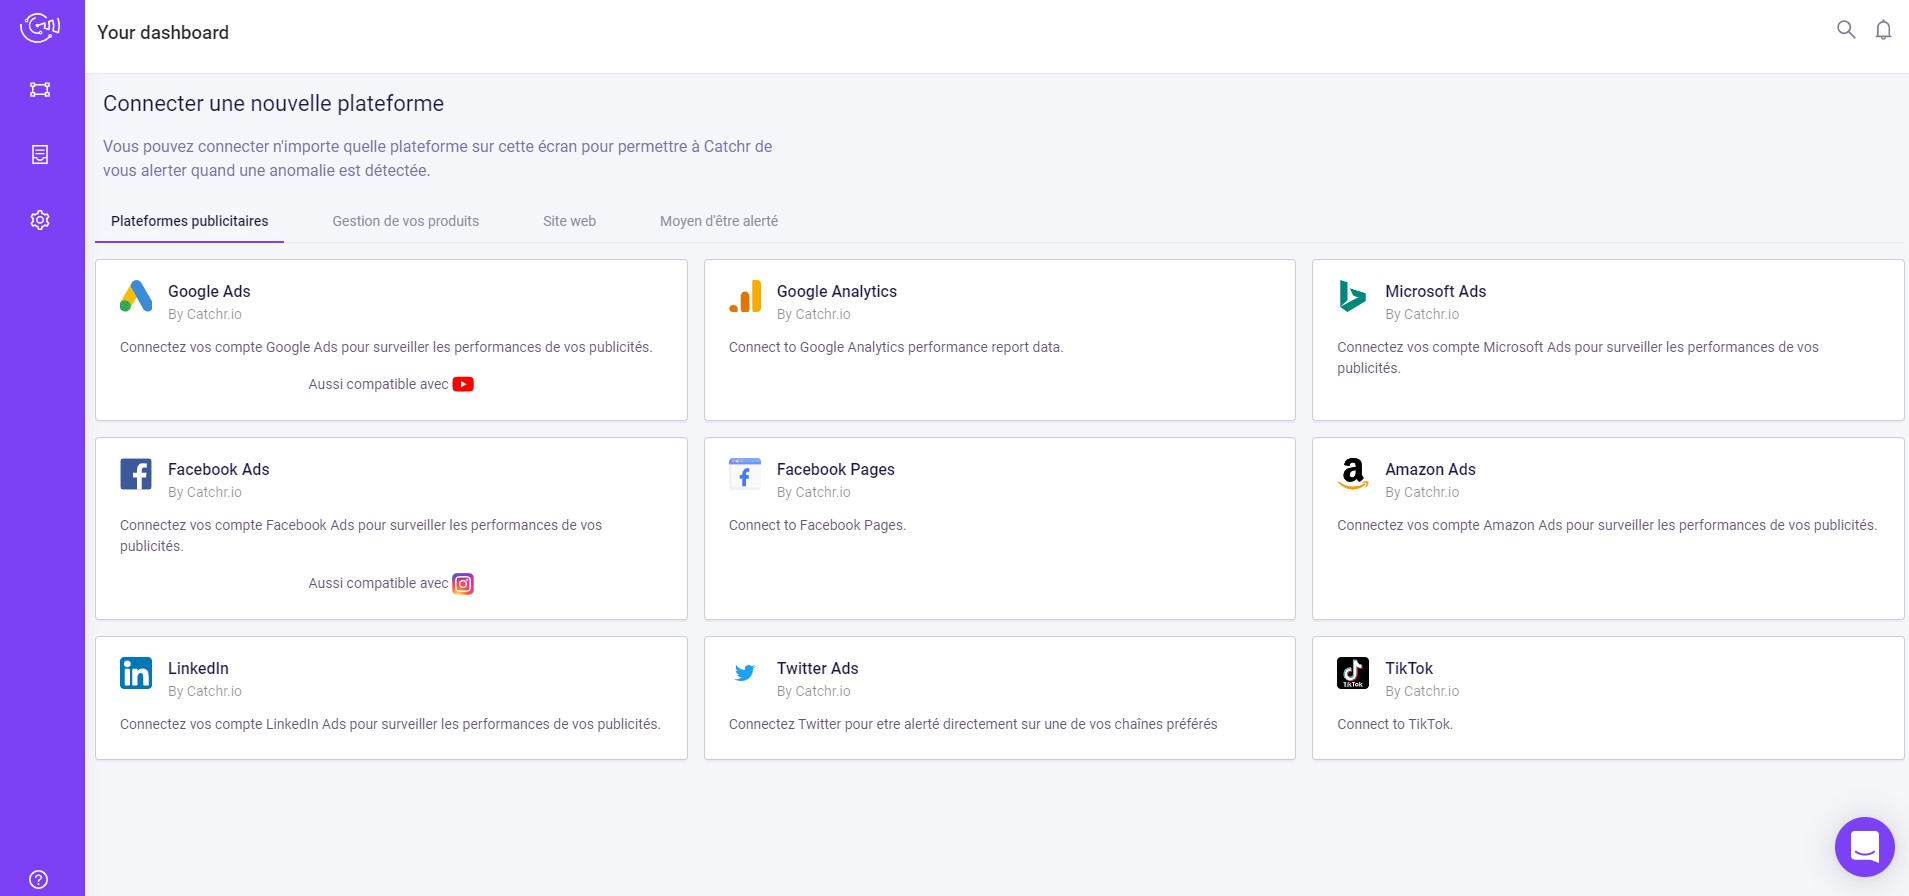The width and height of the screenshot is (1909, 896).
Task: Open settings gear in sidebar
Action: click(x=40, y=220)
